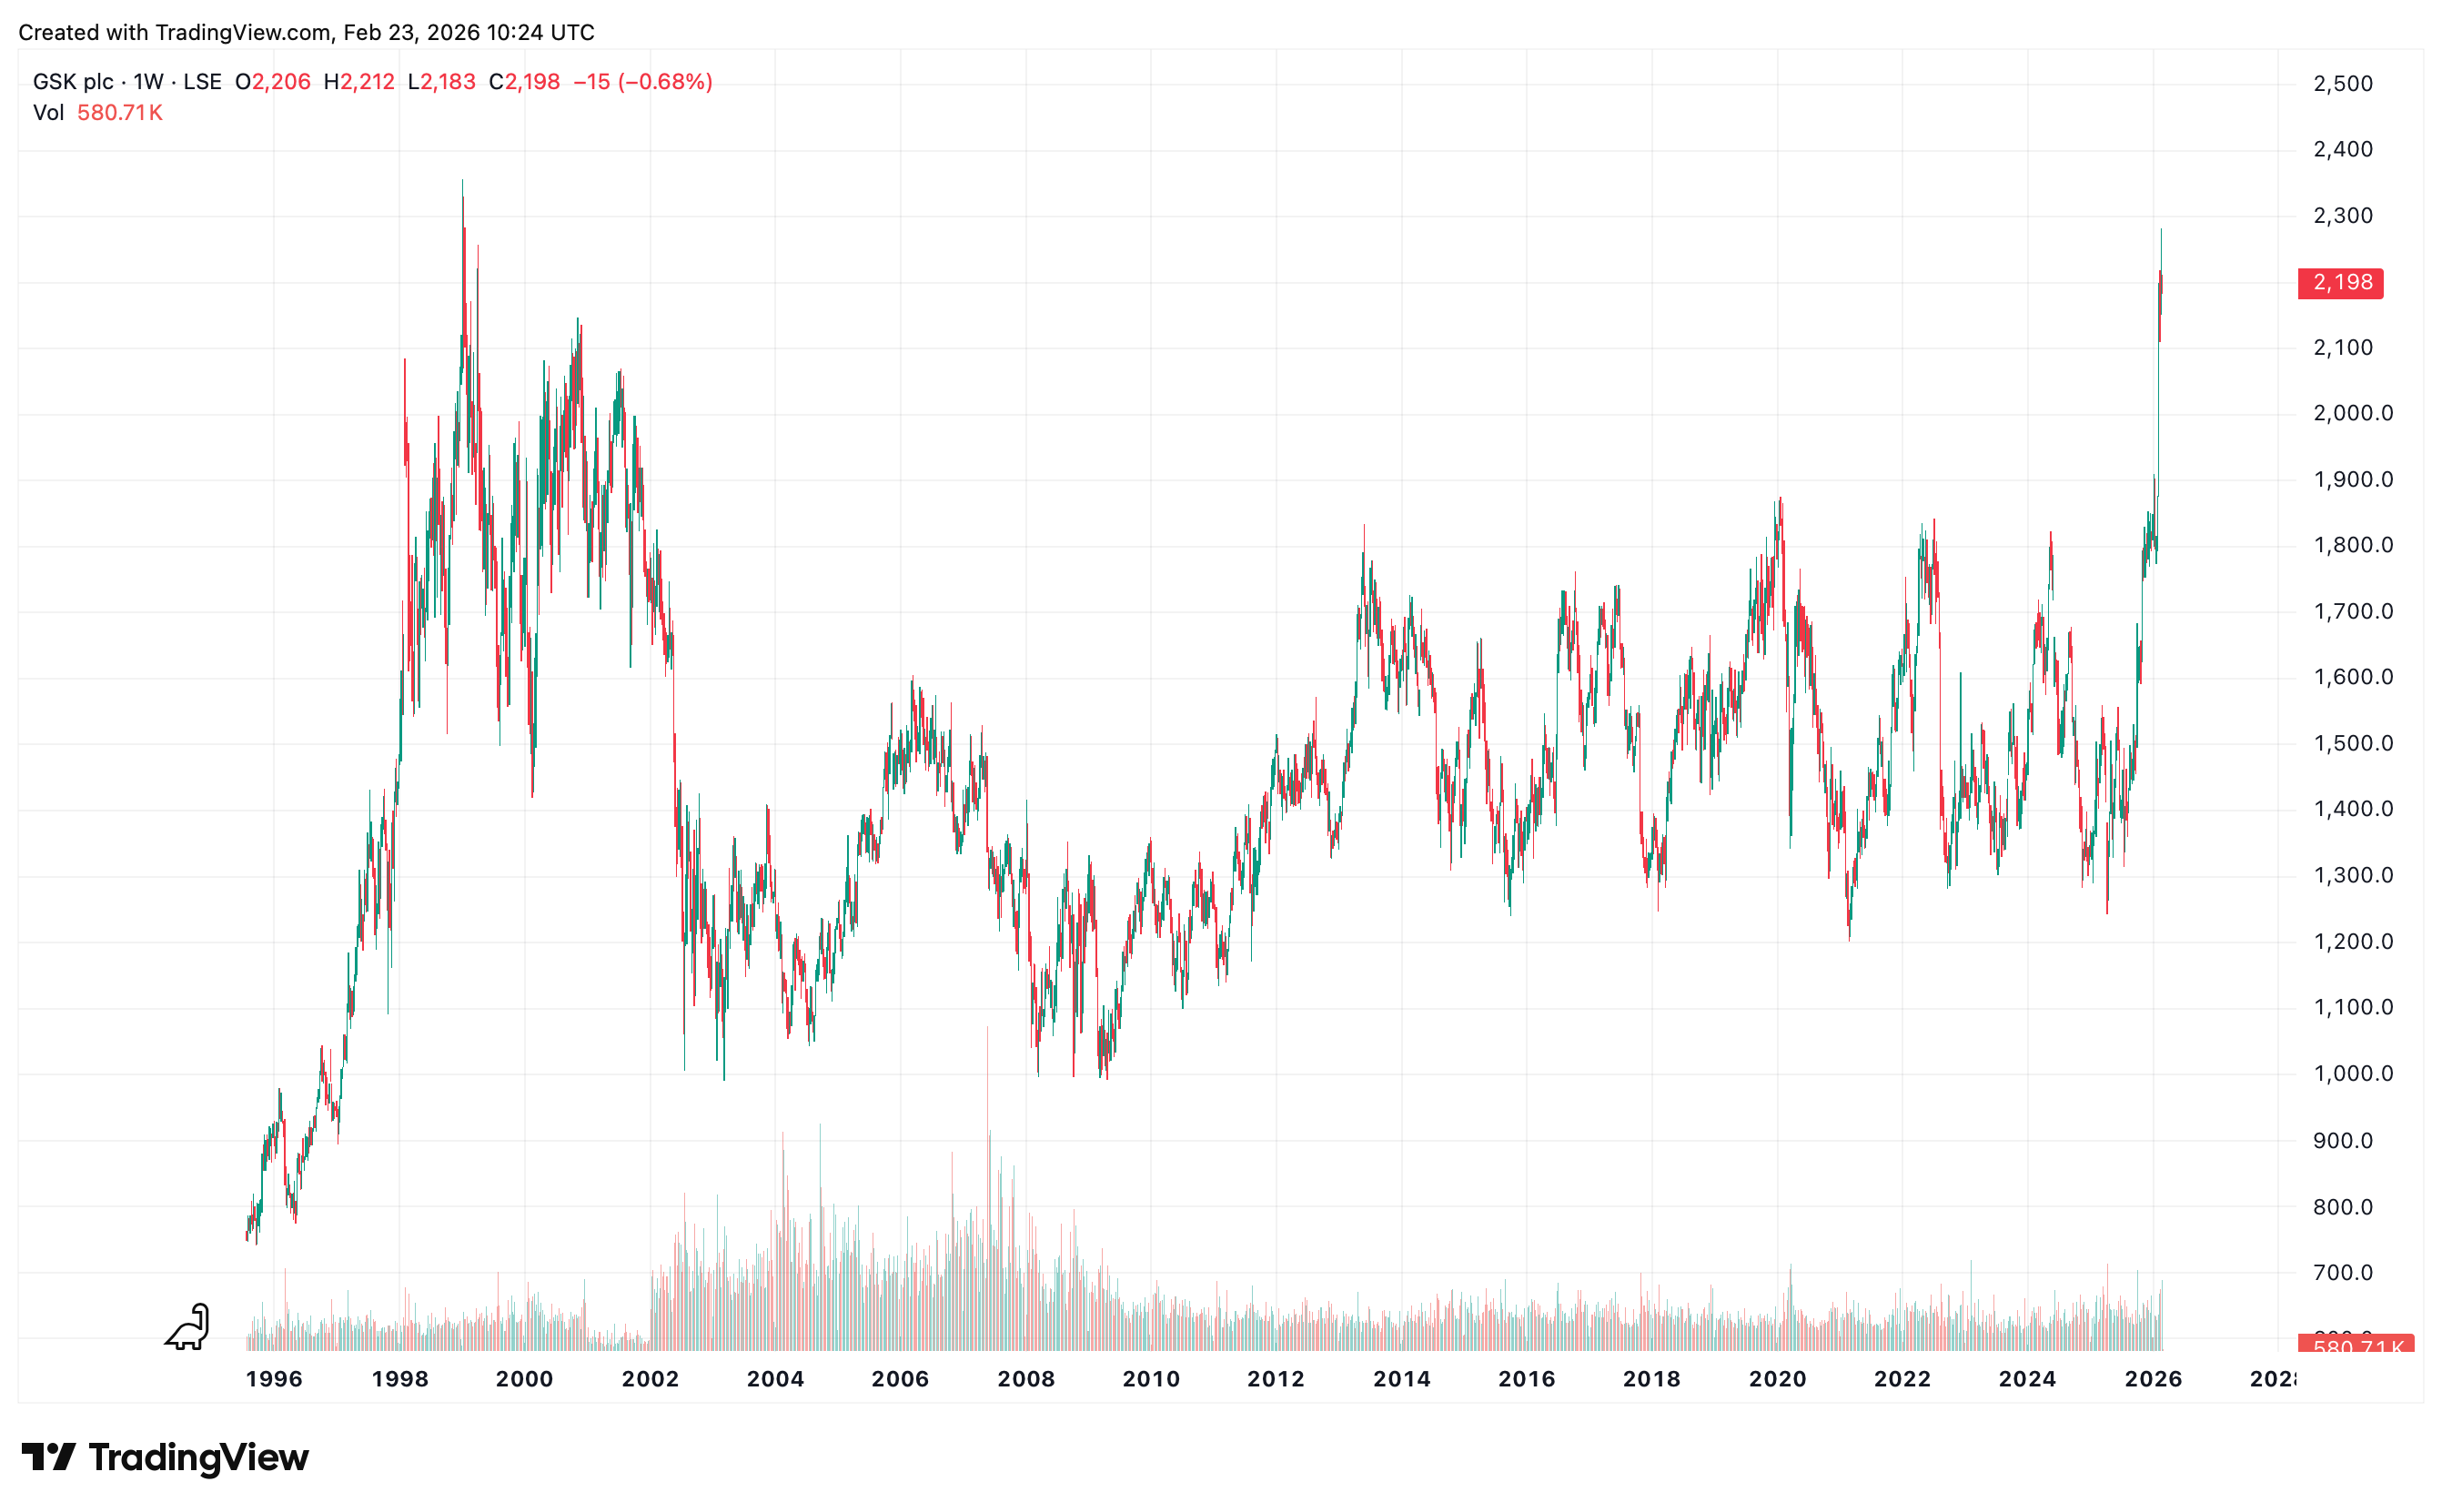Click the −15 (−0.68%) change value
This screenshot has width=2442, height=1512.
click(x=642, y=82)
